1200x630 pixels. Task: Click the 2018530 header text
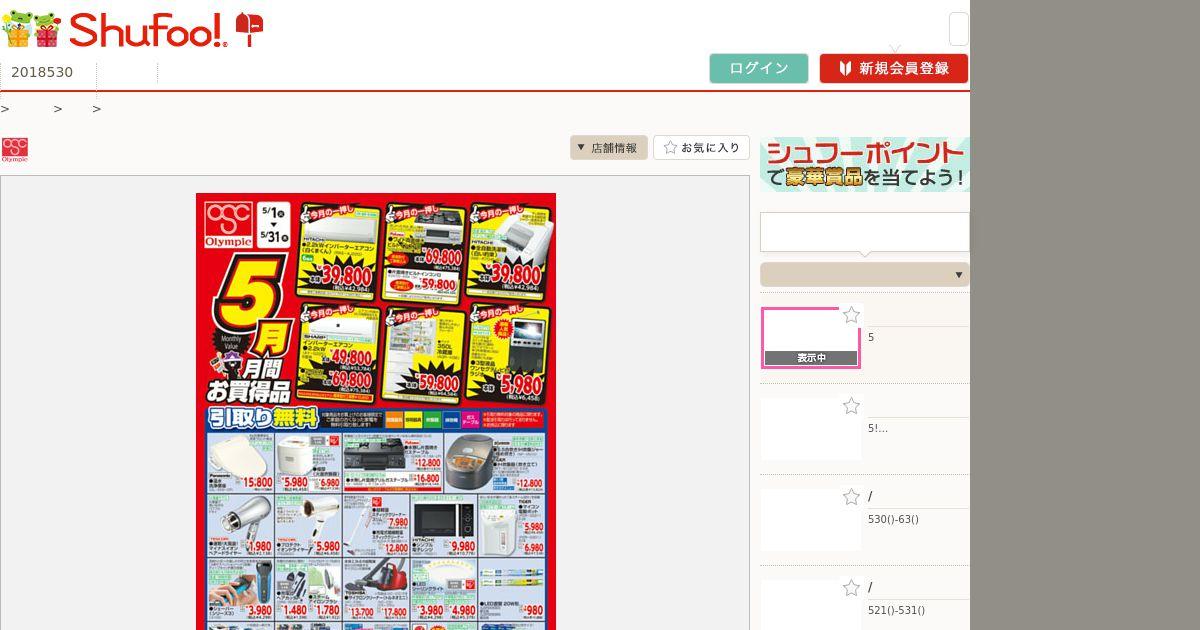click(42, 72)
